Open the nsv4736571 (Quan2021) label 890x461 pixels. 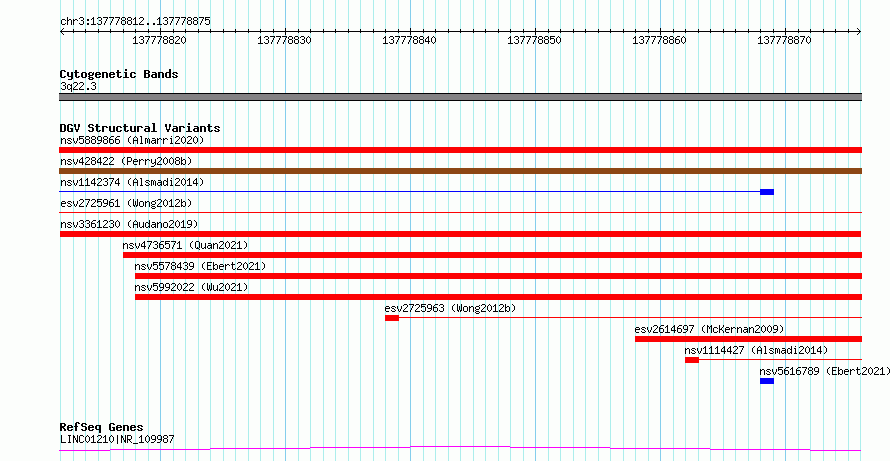pyautogui.click(x=186, y=245)
